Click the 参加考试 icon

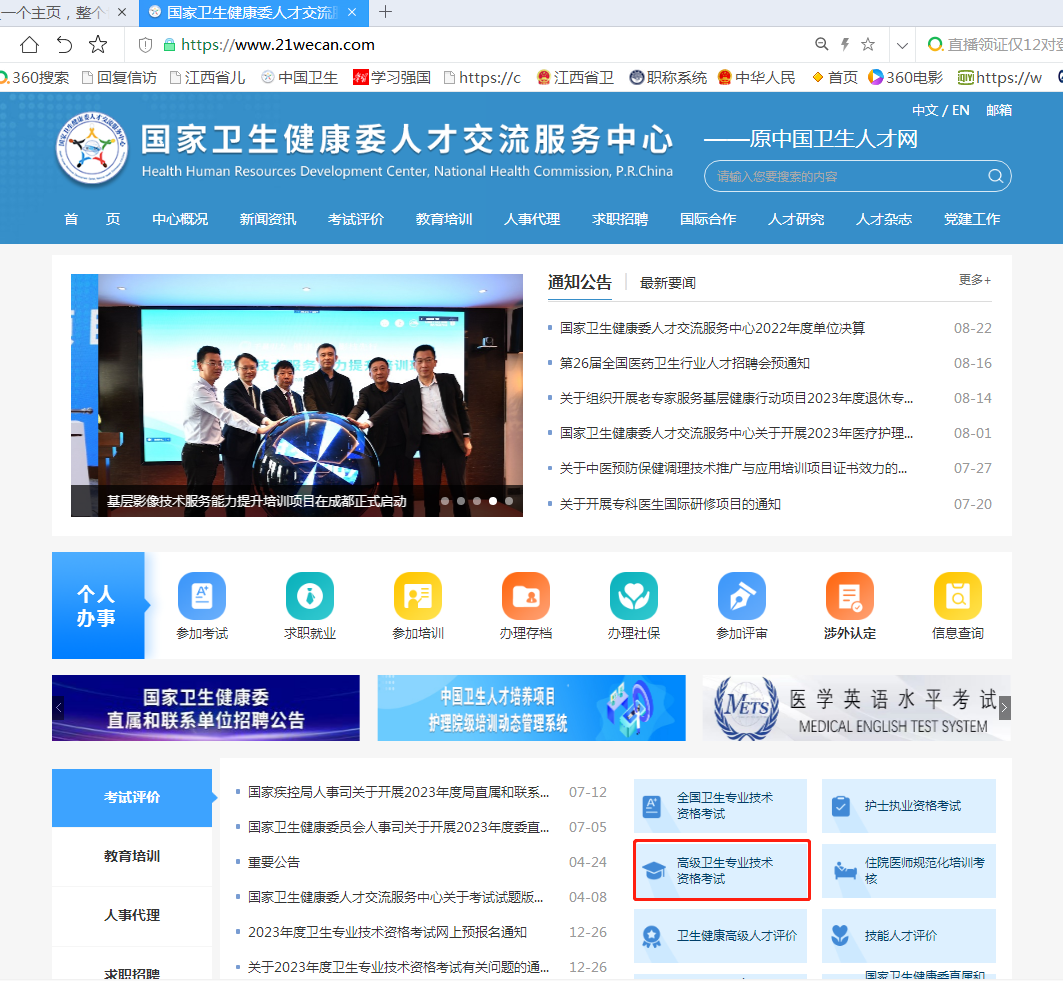coord(202,597)
